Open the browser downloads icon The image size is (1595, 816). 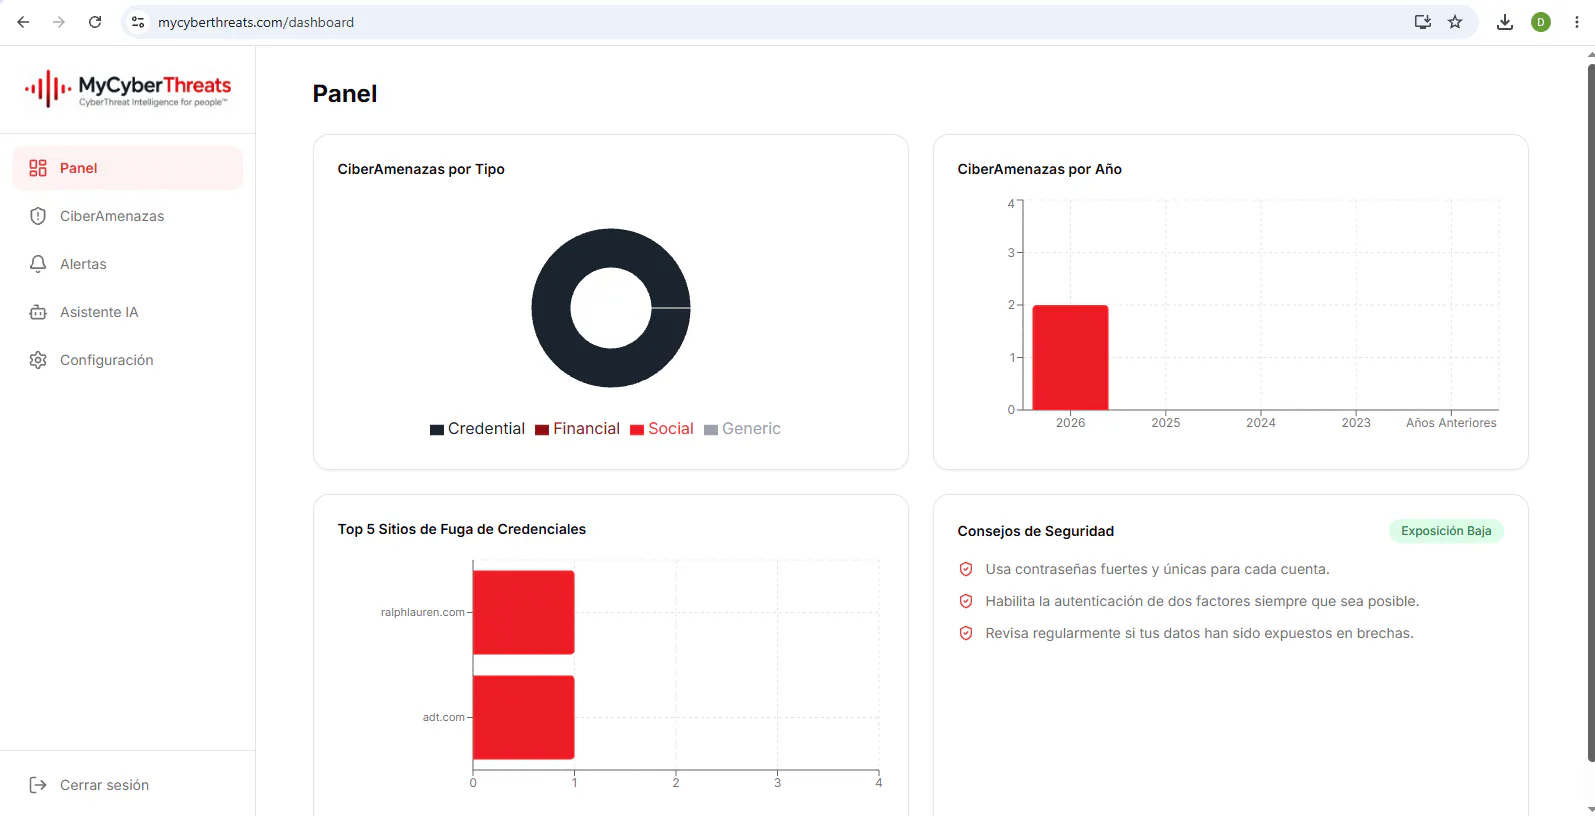(1504, 22)
